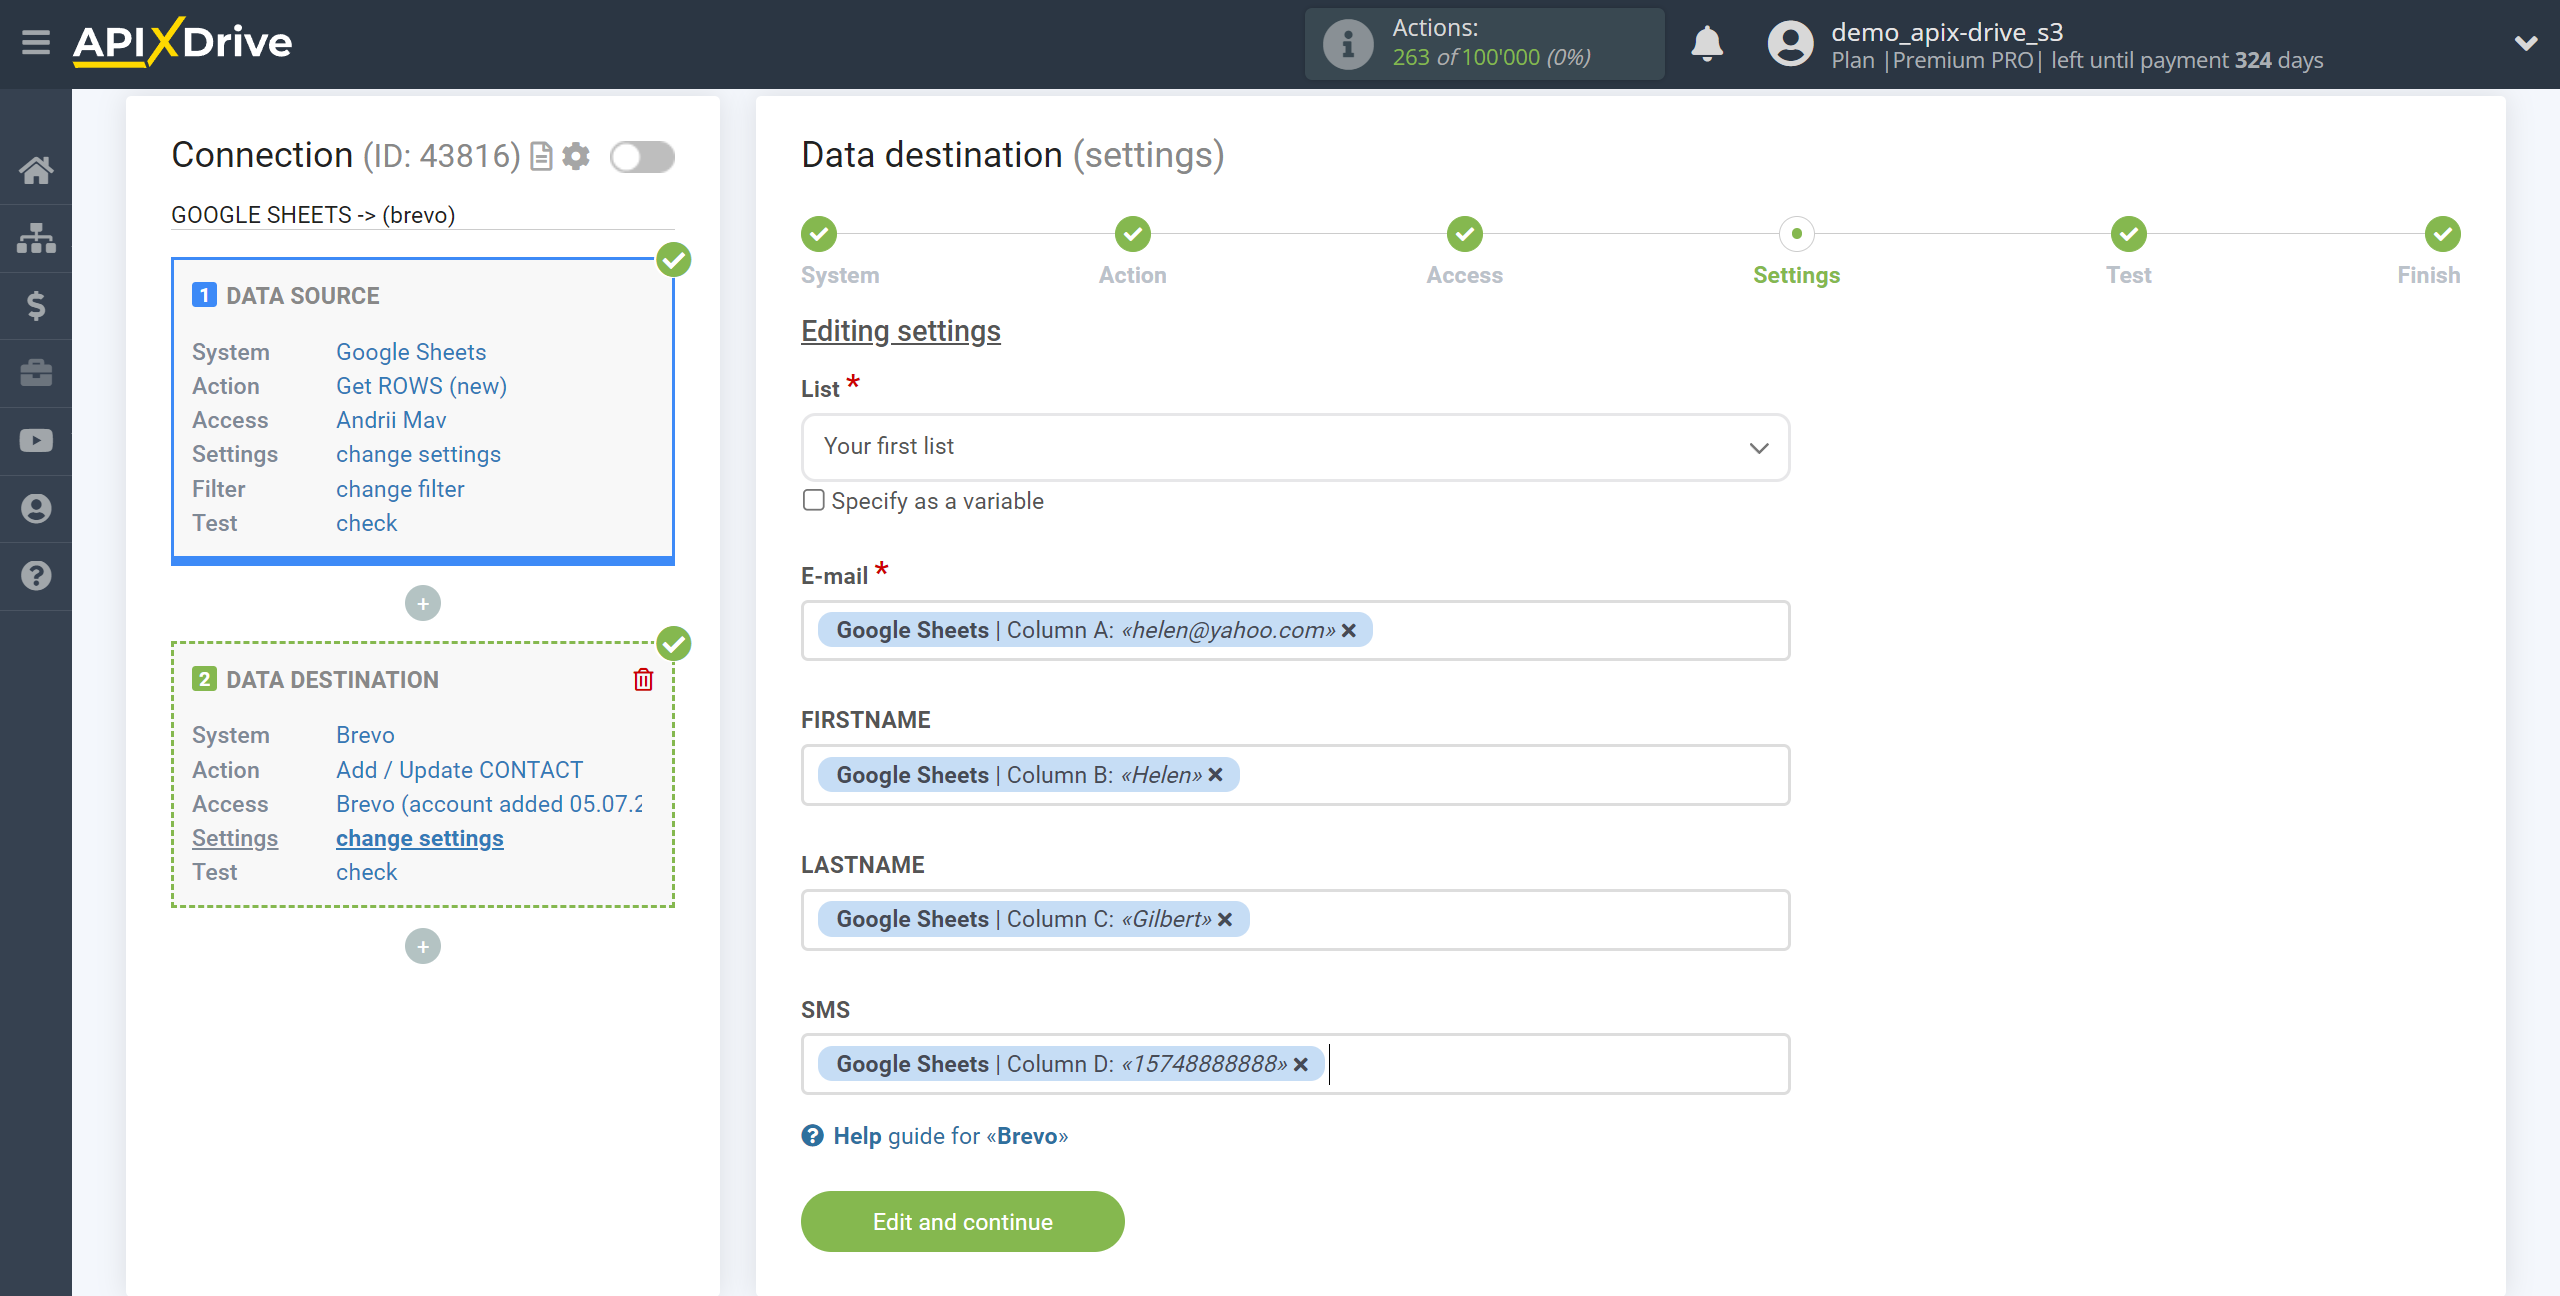Open the connection settings gear
The image size is (2560, 1296).
576,156
